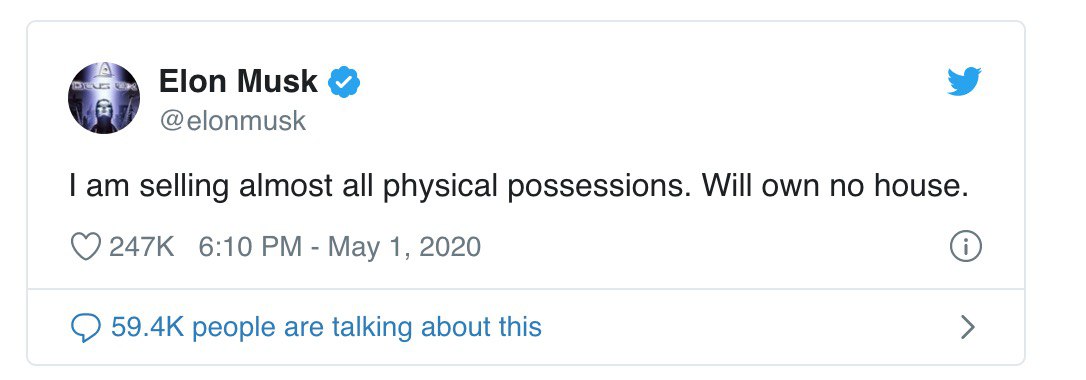Viewport: 1086px width, 380px height.
Task: Open the @elonmusk handle link
Action: coord(233,121)
